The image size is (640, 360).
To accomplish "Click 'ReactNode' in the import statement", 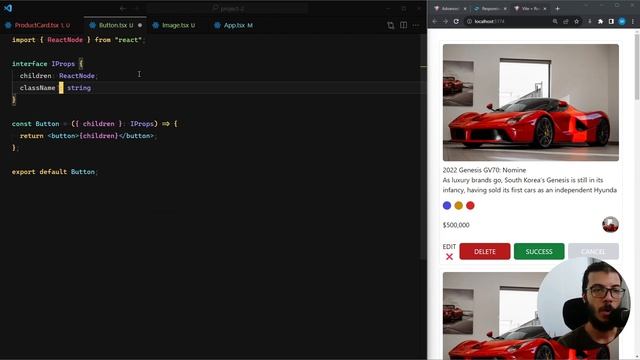I will click(x=65, y=40).
